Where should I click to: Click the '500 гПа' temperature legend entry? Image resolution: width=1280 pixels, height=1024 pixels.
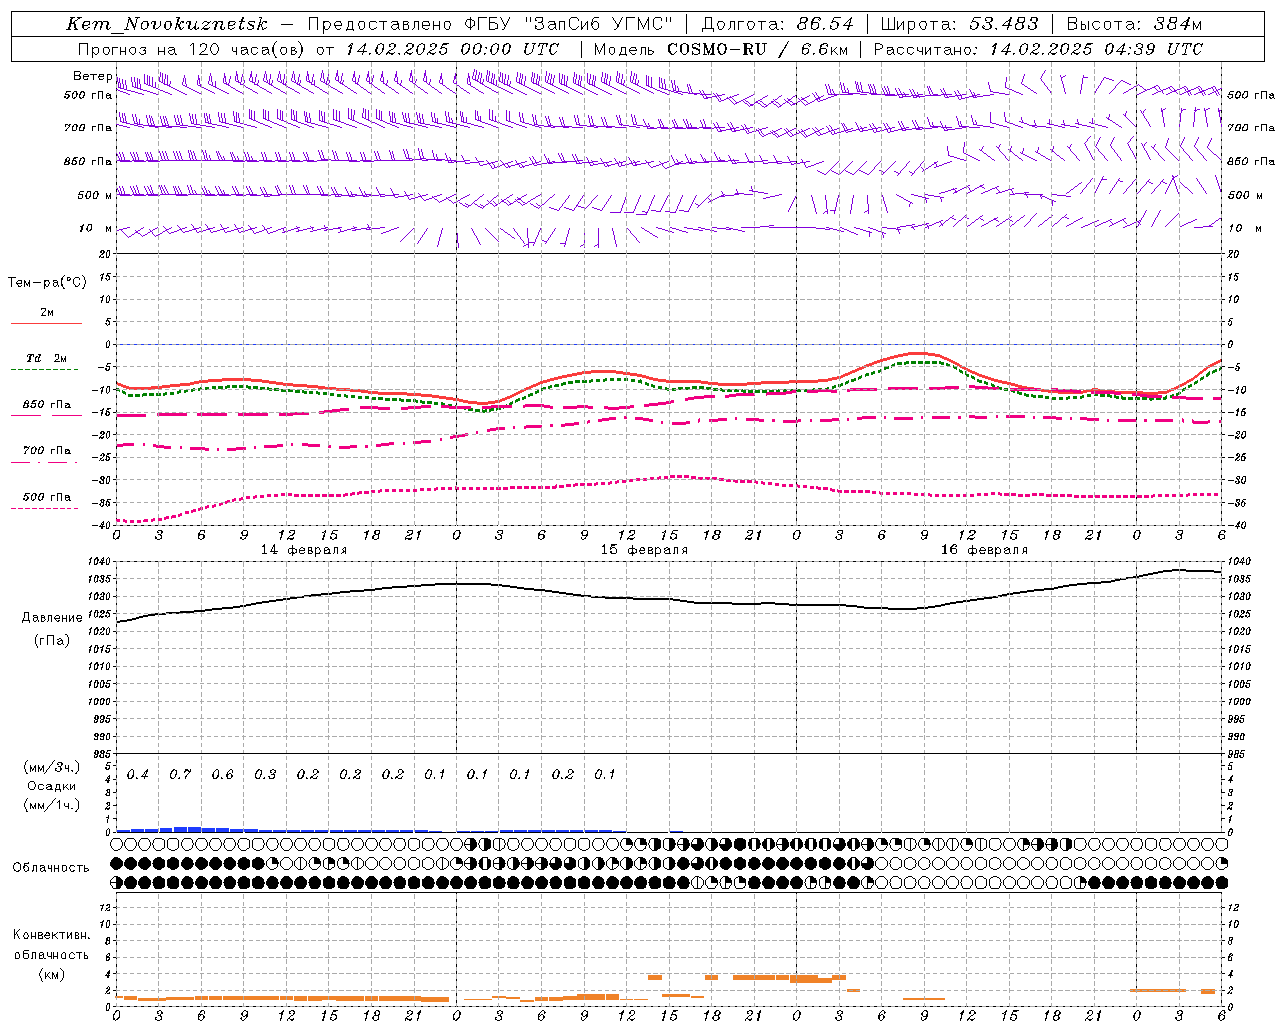click(47, 497)
